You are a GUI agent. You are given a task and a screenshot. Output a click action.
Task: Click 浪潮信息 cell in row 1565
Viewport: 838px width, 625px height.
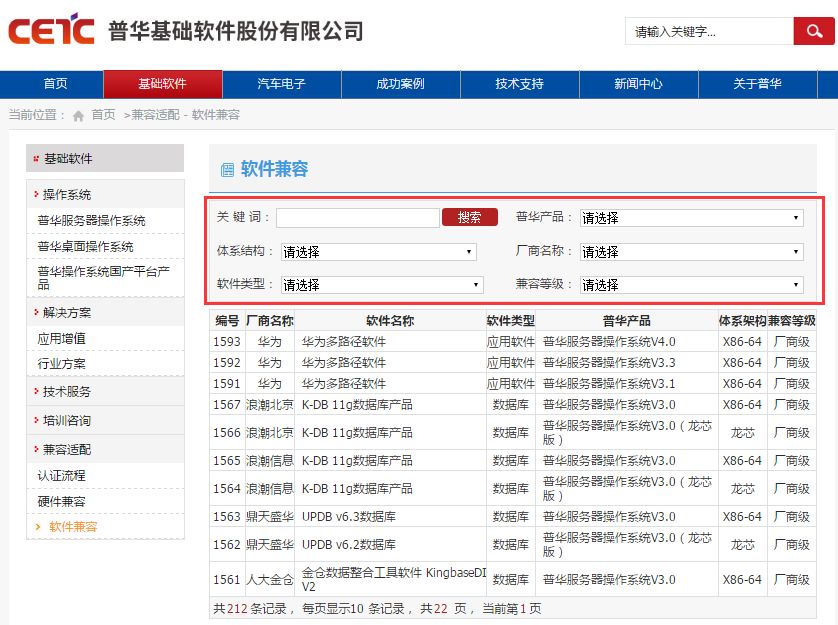point(270,461)
